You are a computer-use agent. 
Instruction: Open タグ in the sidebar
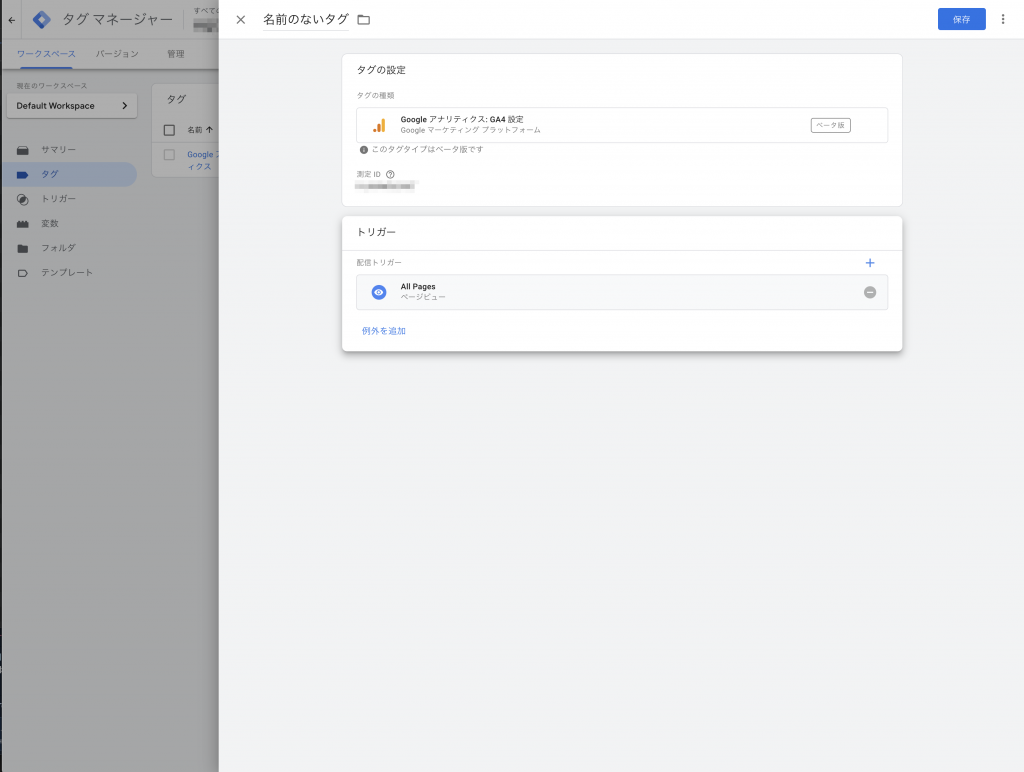69,174
